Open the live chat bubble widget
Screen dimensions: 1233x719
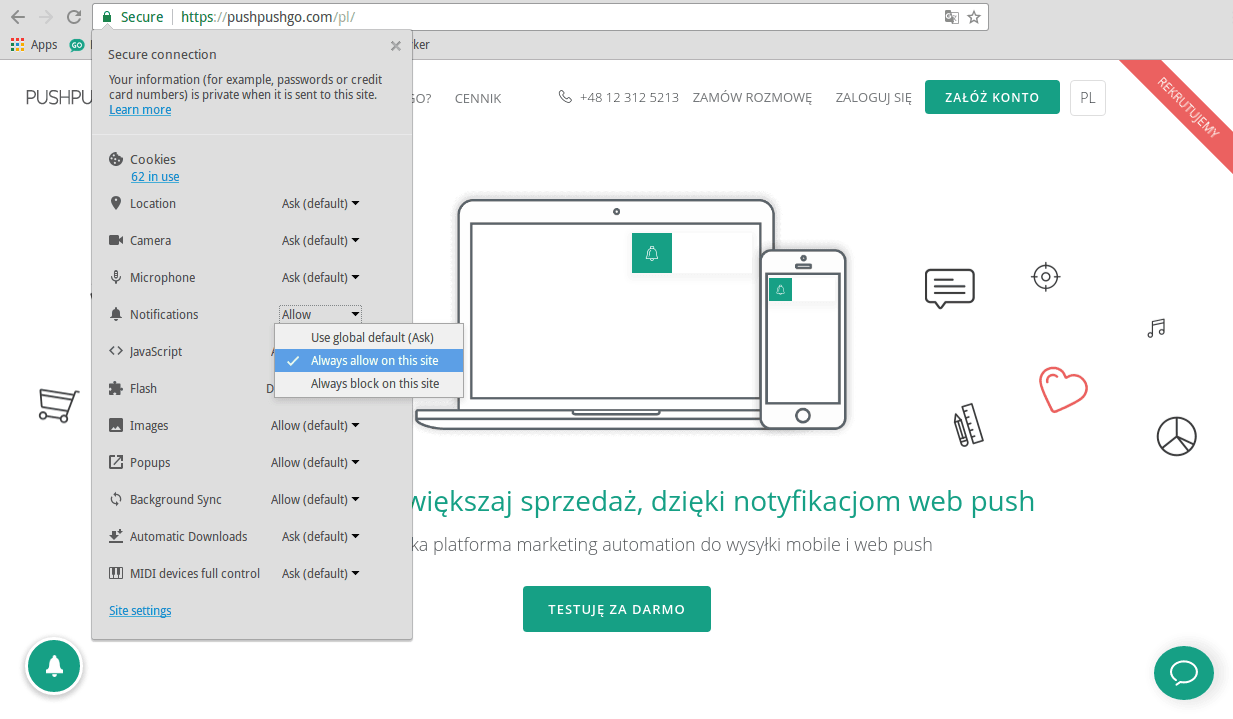pyautogui.click(x=1184, y=672)
